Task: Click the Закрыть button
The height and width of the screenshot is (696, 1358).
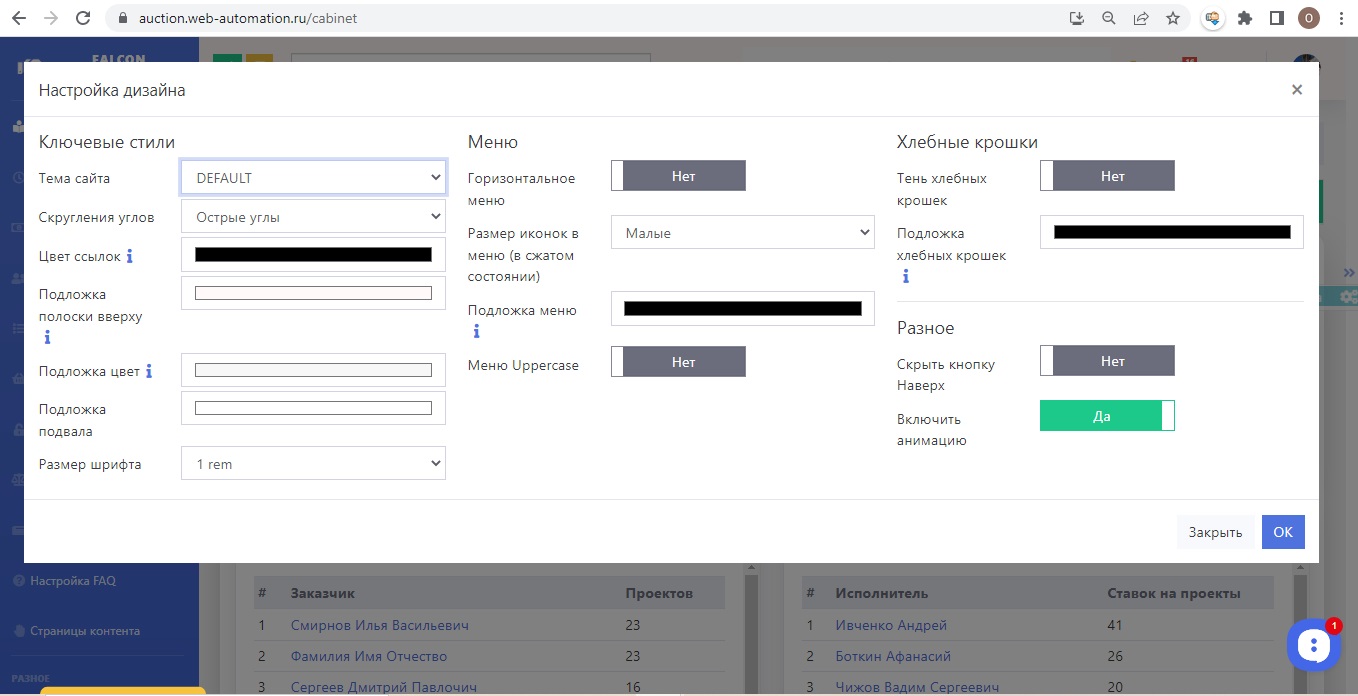Action: tap(1215, 532)
